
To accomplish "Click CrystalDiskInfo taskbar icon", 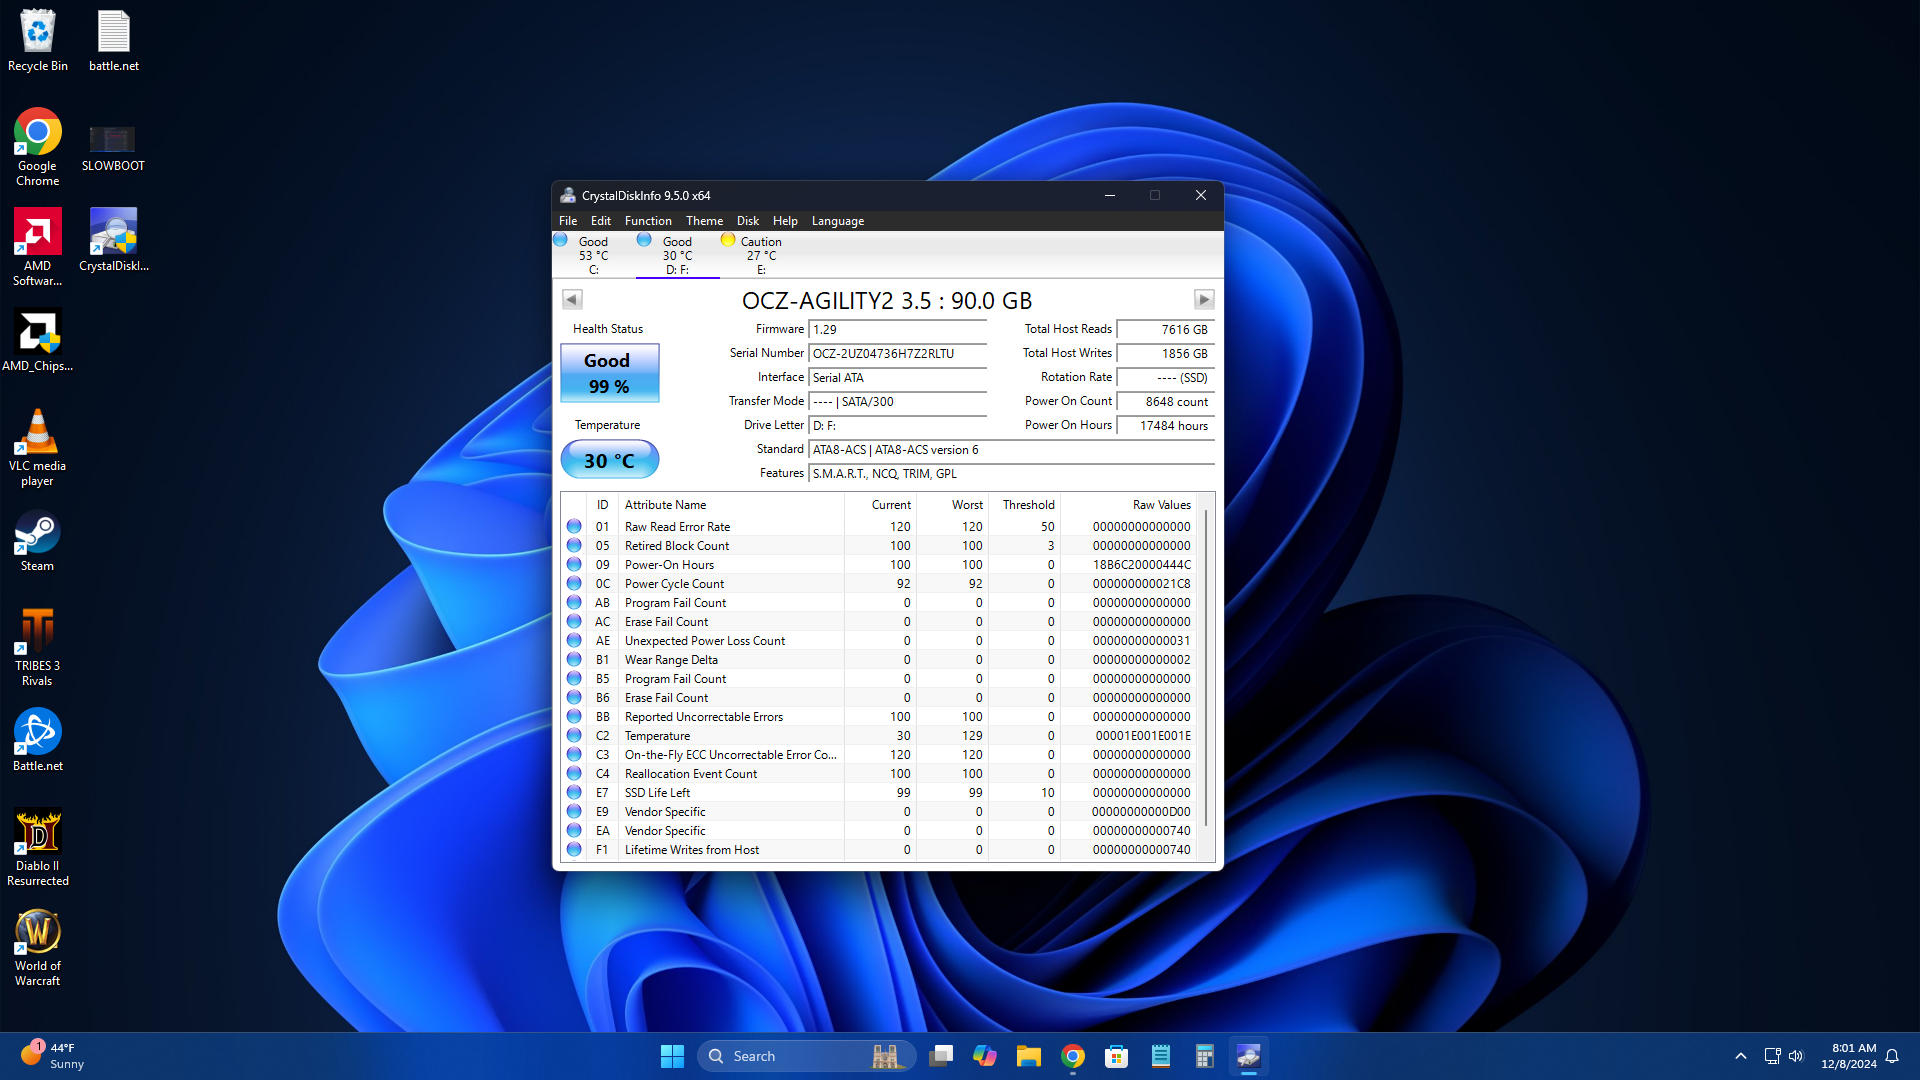I will click(1249, 1056).
